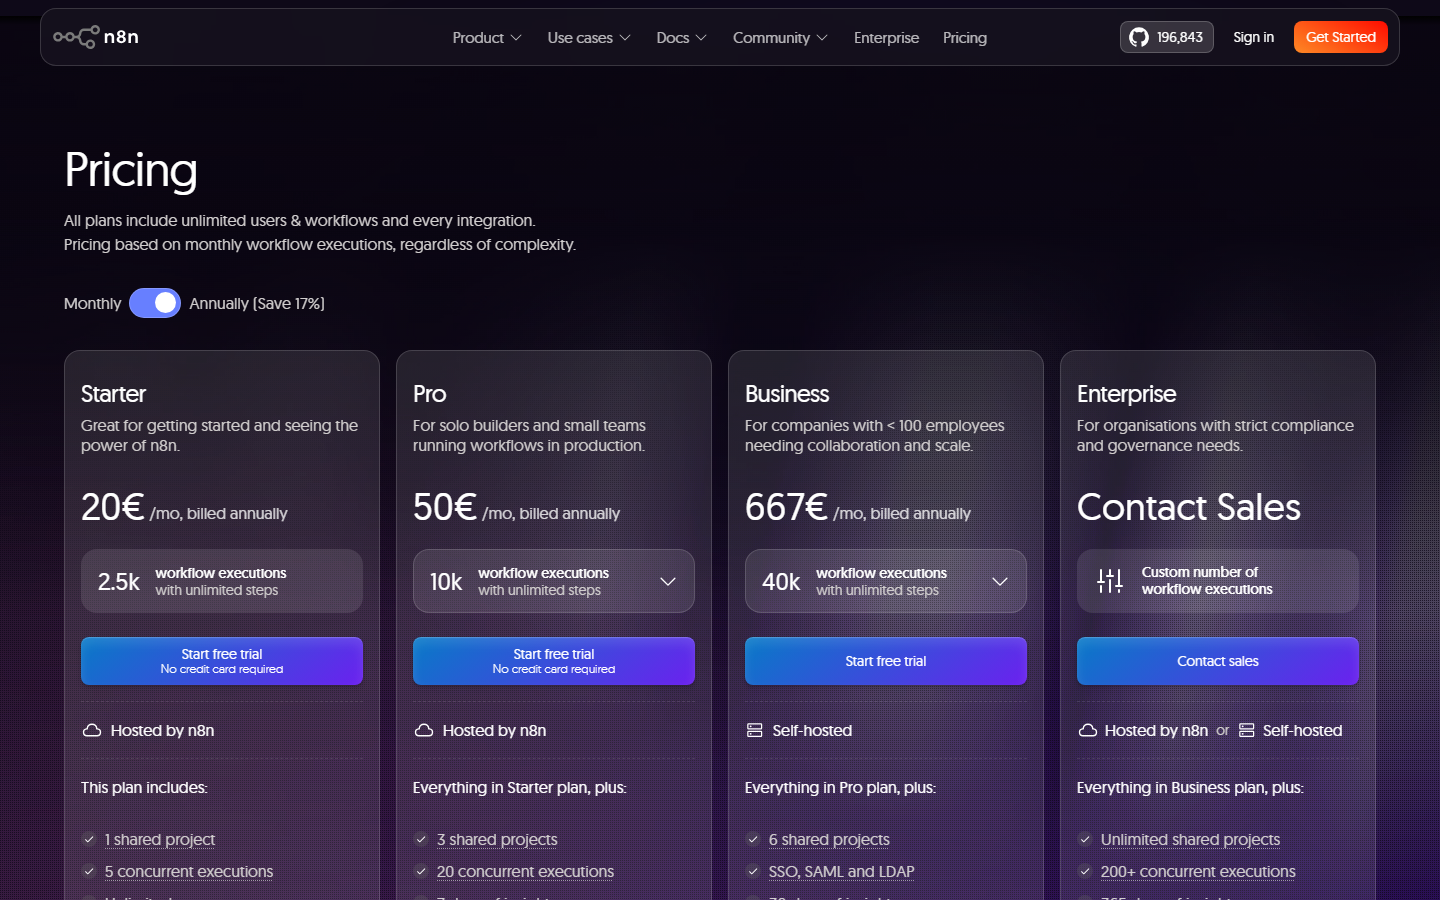The height and width of the screenshot is (900, 1440).
Task: Open the SSO, SAML and LDAP link
Action: pos(842,872)
